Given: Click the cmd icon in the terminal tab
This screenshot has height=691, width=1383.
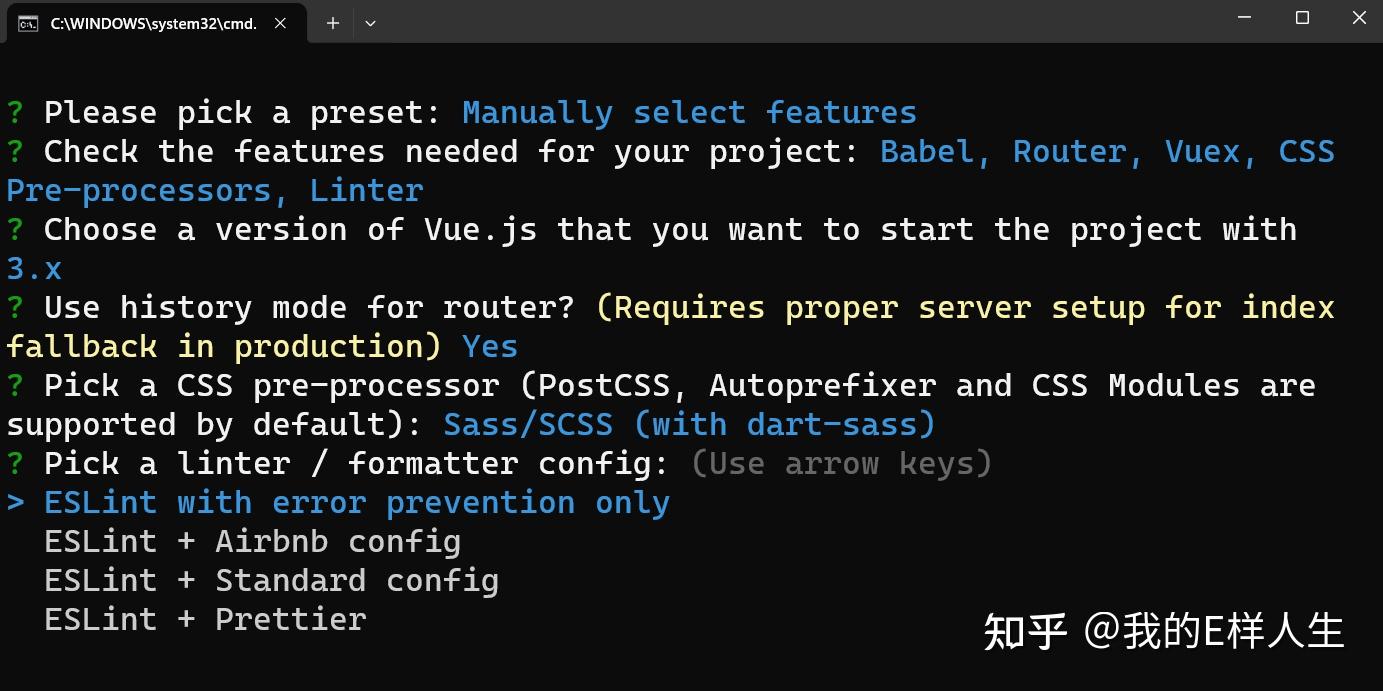Looking at the screenshot, I should point(27,23).
